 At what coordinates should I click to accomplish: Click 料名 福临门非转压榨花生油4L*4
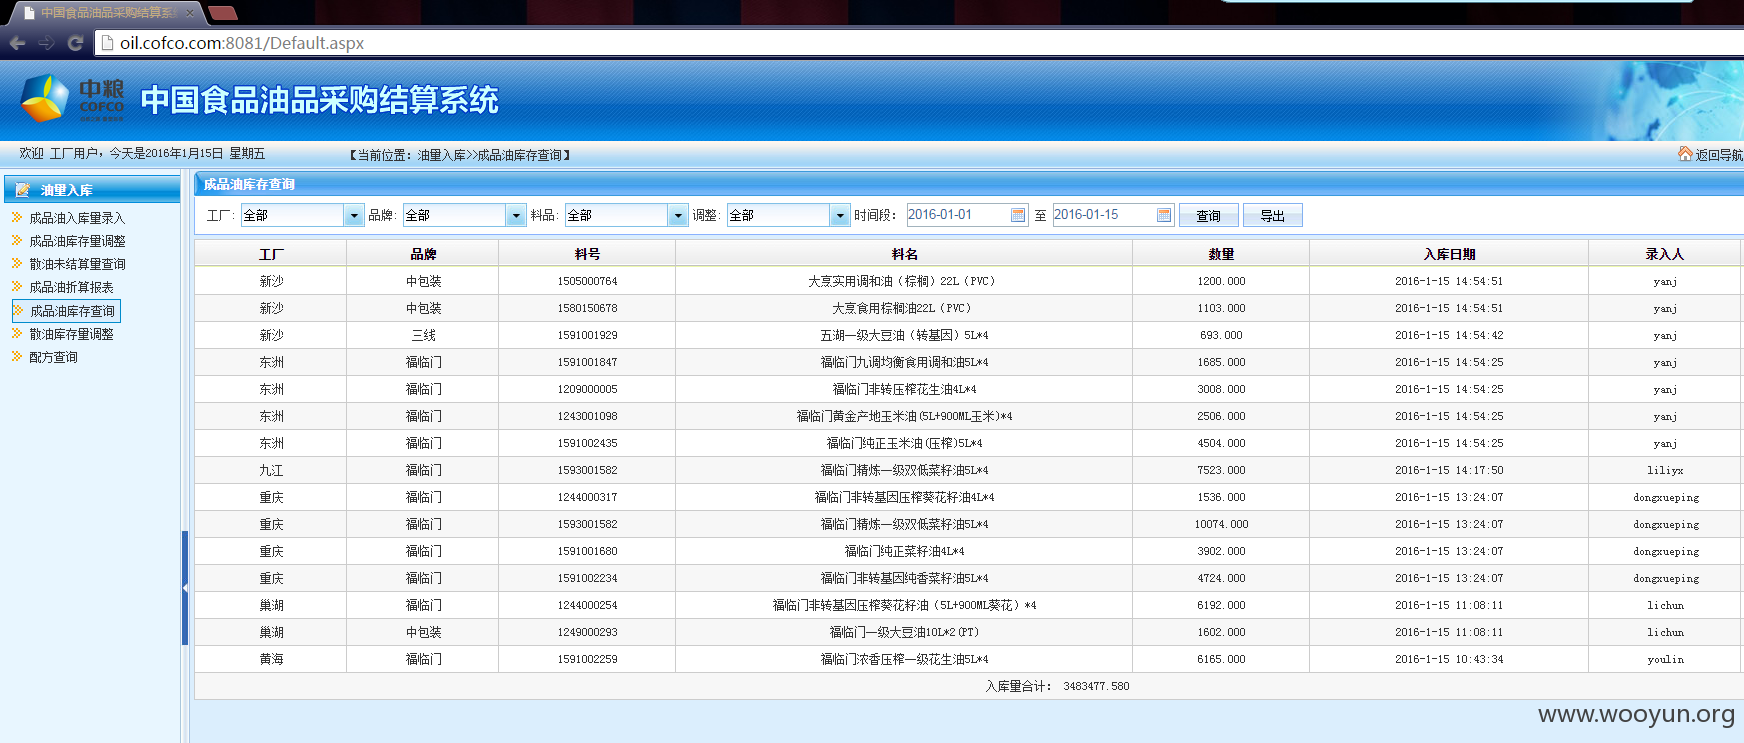click(904, 390)
